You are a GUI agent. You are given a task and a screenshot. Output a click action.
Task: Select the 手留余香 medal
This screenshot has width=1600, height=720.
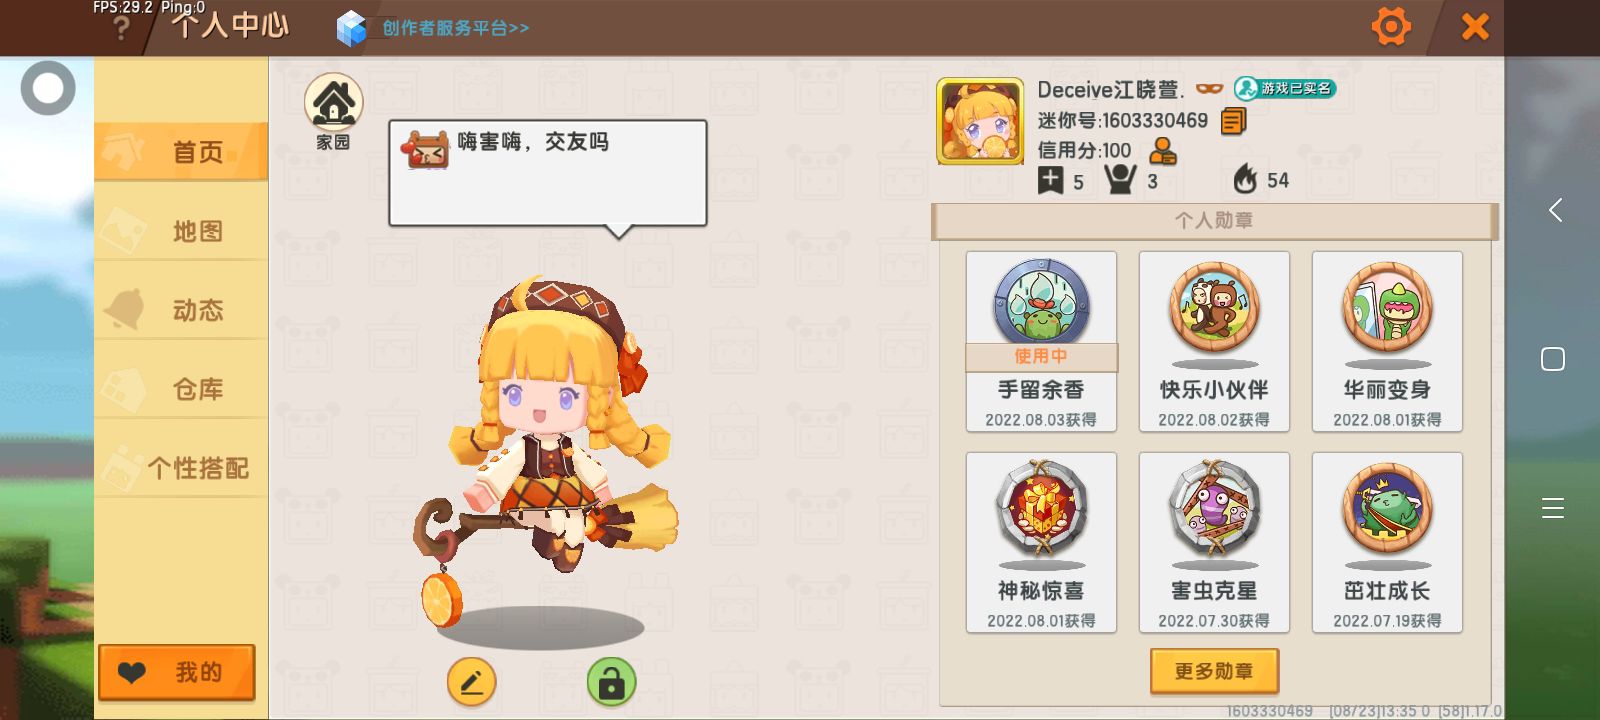coord(1041,341)
